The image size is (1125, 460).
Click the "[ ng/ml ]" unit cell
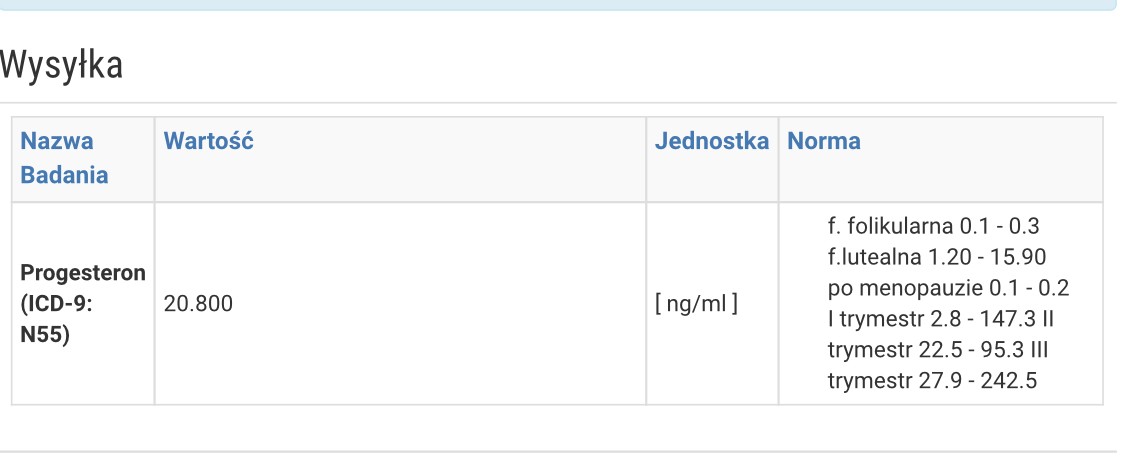point(696,303)
